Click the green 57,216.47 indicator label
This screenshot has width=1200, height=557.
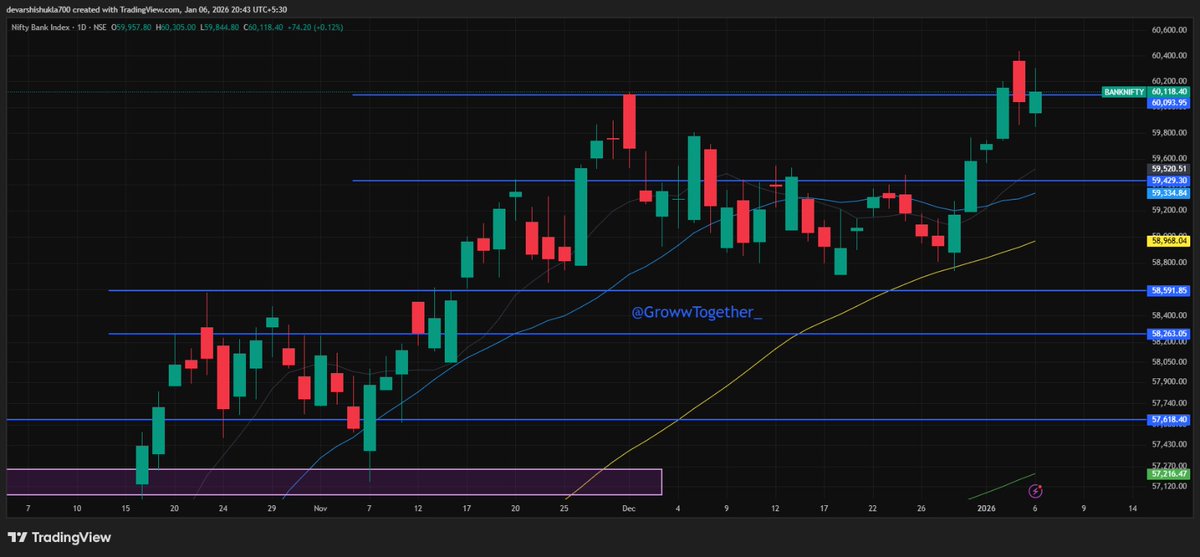[x=1169, y=474]
